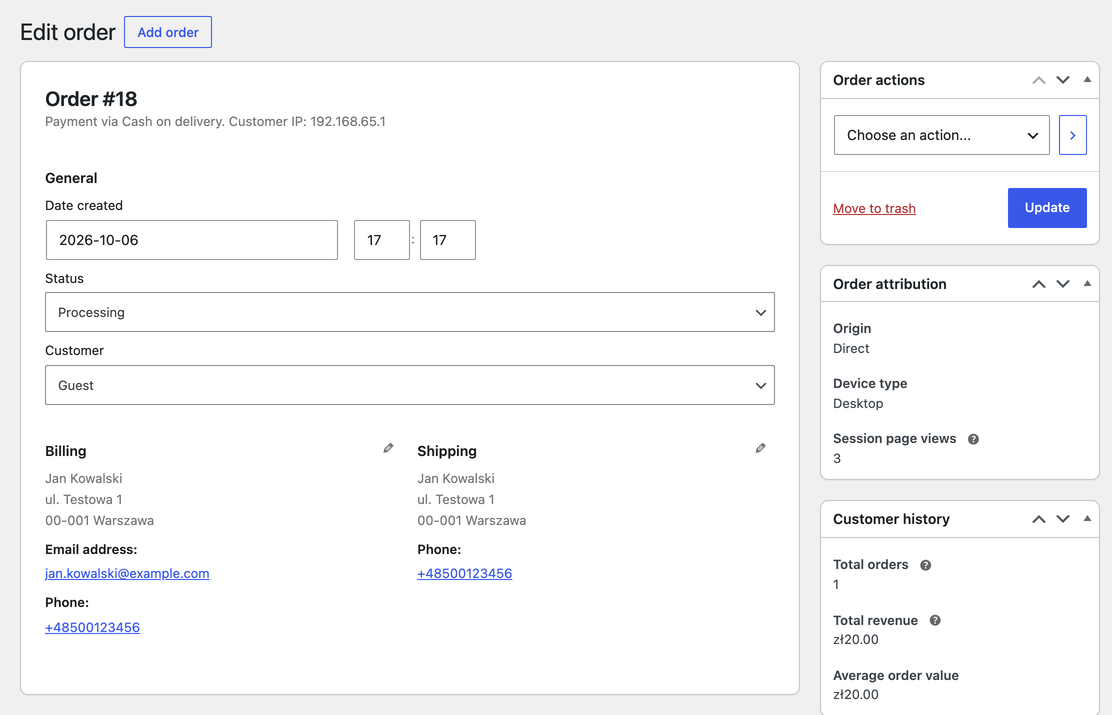Apply the chosen order action arrow
This screenshot has width=1112, height=715.
pyautogui.click(x=1072, y=135)
